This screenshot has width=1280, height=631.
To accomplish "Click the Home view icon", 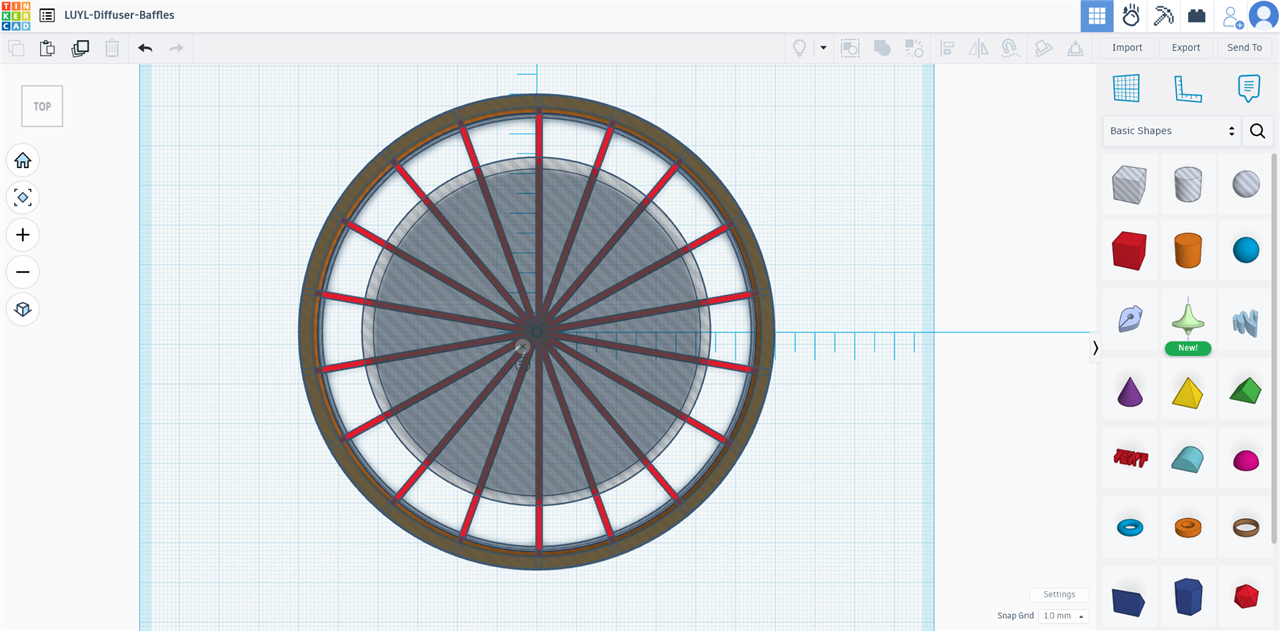I will pyautogui.click(x=23, y=160).
